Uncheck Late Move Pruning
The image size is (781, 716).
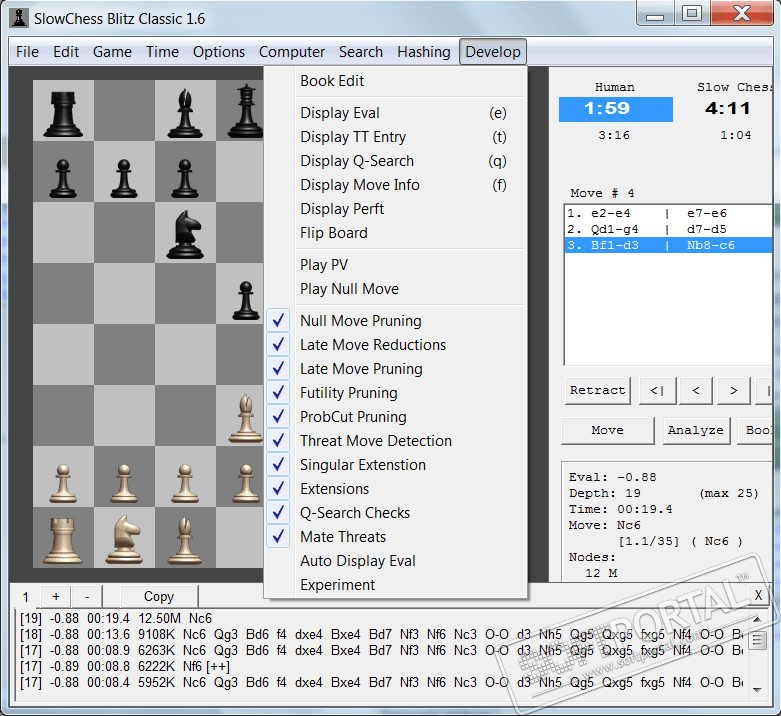[395, 368]
